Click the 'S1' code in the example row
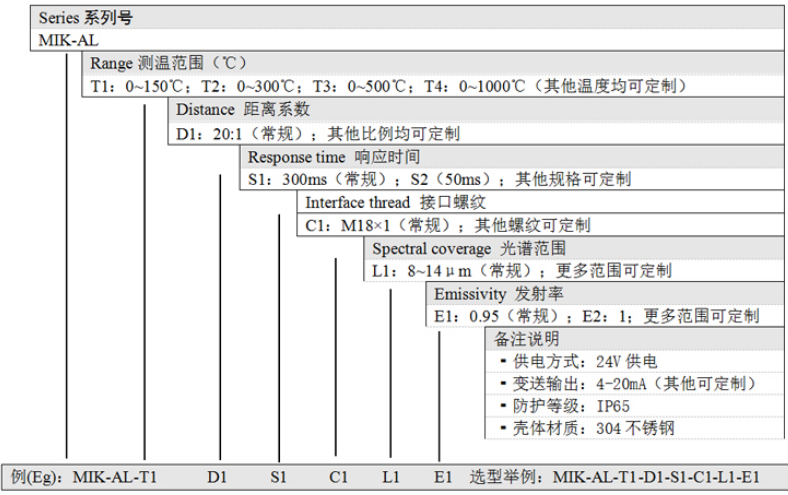 click(278, 477)
